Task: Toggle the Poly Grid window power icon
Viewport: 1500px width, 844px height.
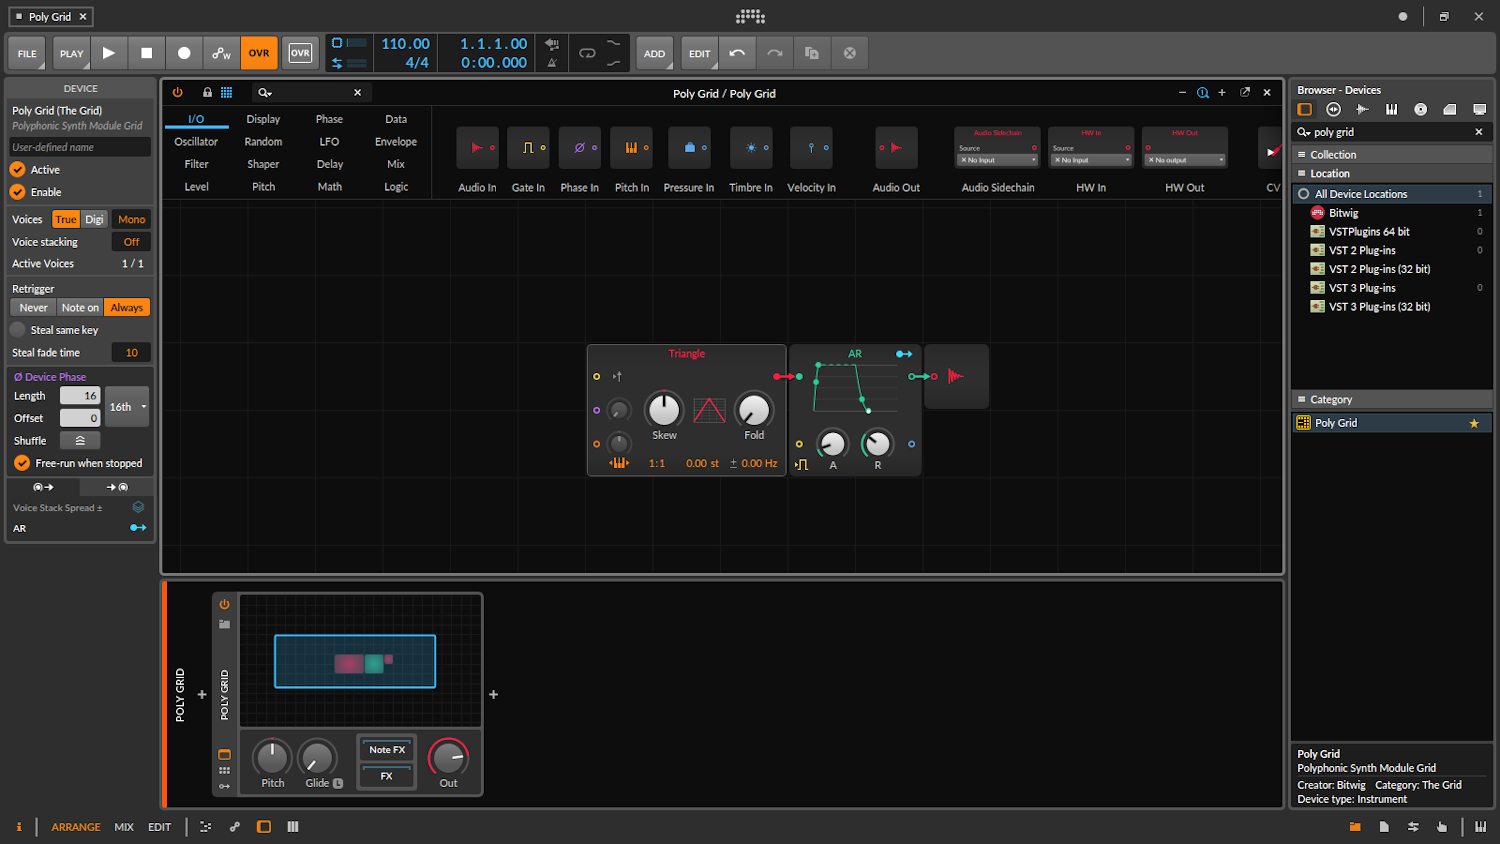Action: pos(178,92)
